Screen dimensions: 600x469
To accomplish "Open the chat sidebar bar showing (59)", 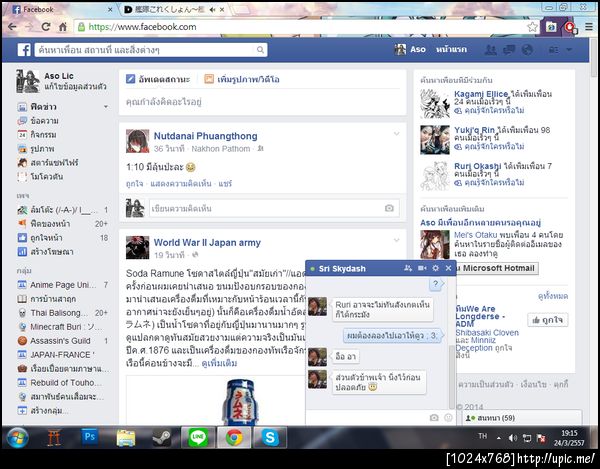I will (x=523, y=418).
